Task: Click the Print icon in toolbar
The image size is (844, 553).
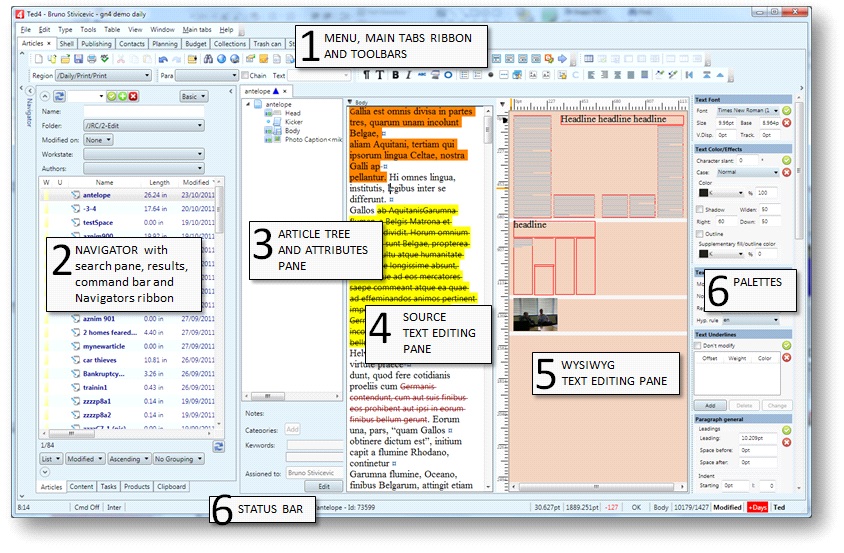Action: (x=92, y=59)
